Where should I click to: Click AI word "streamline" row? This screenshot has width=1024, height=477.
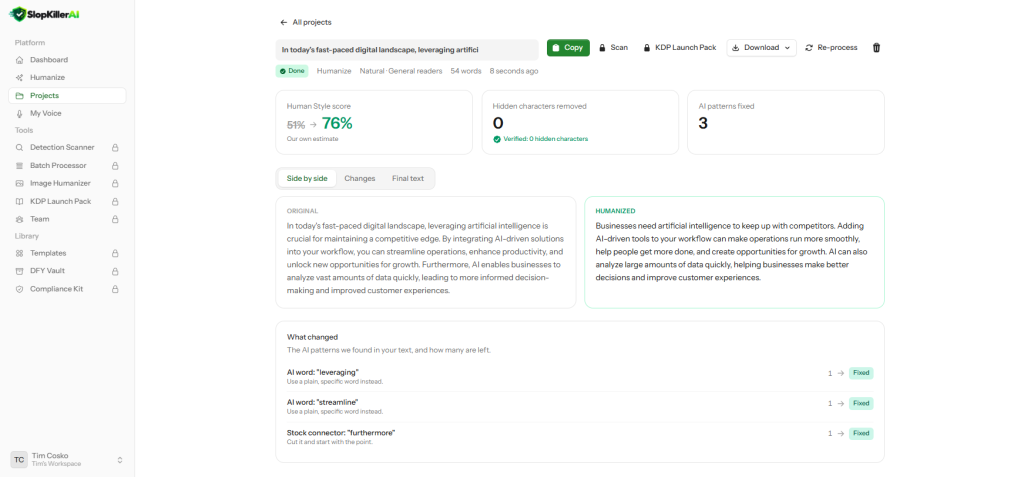click(580, 406)
